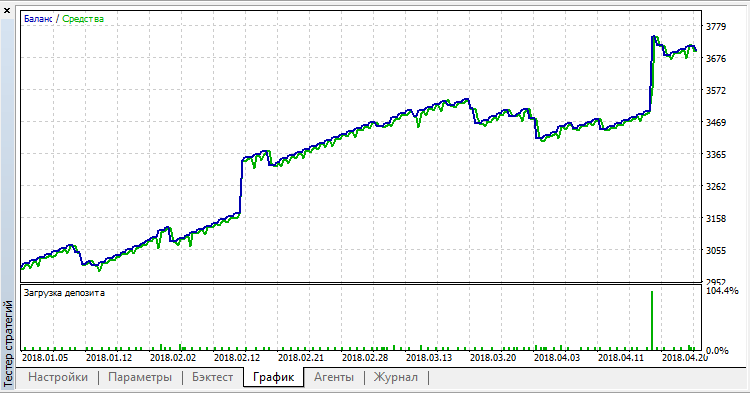Click the 2018.02.21 date label
The height and width of the screenshot is (394, 750).
click(x=301, y=358)
